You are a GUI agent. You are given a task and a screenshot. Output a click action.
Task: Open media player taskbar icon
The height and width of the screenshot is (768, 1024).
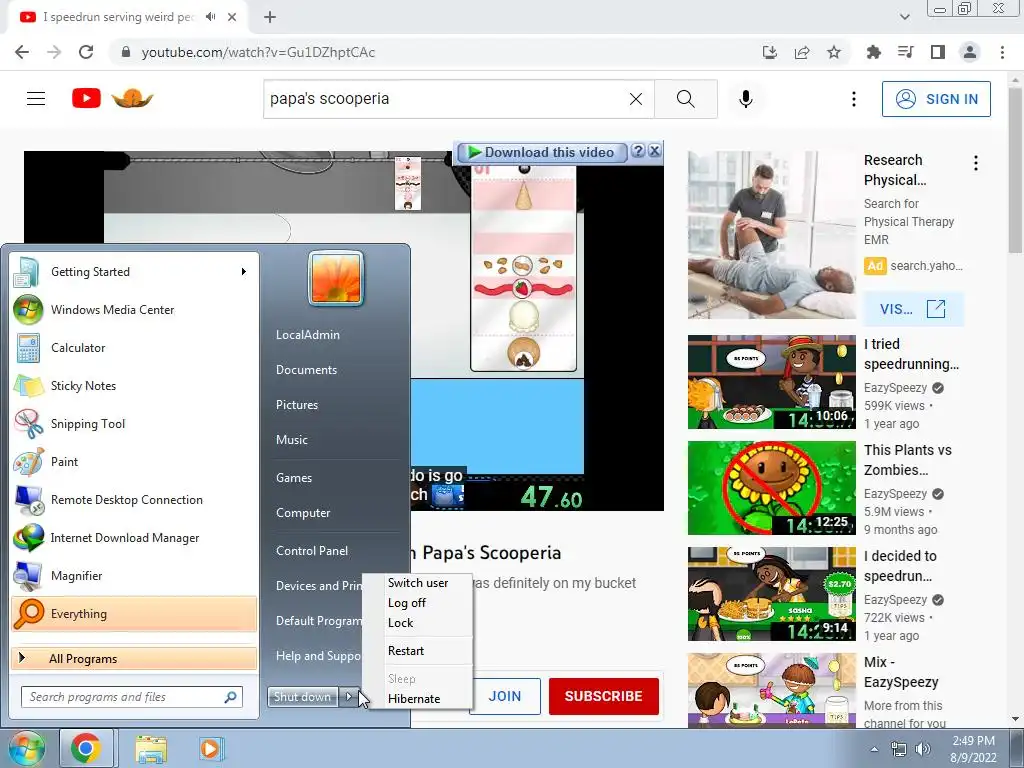pos(210,749)
